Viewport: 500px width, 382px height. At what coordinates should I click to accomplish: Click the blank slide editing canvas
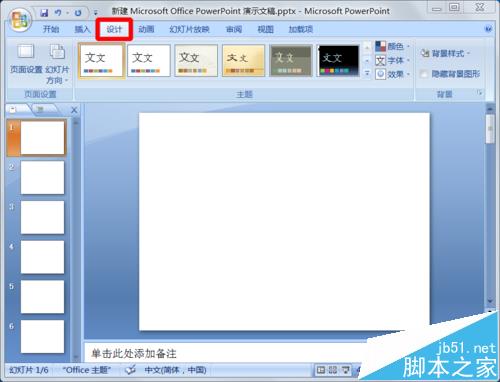tap(284, 222)
